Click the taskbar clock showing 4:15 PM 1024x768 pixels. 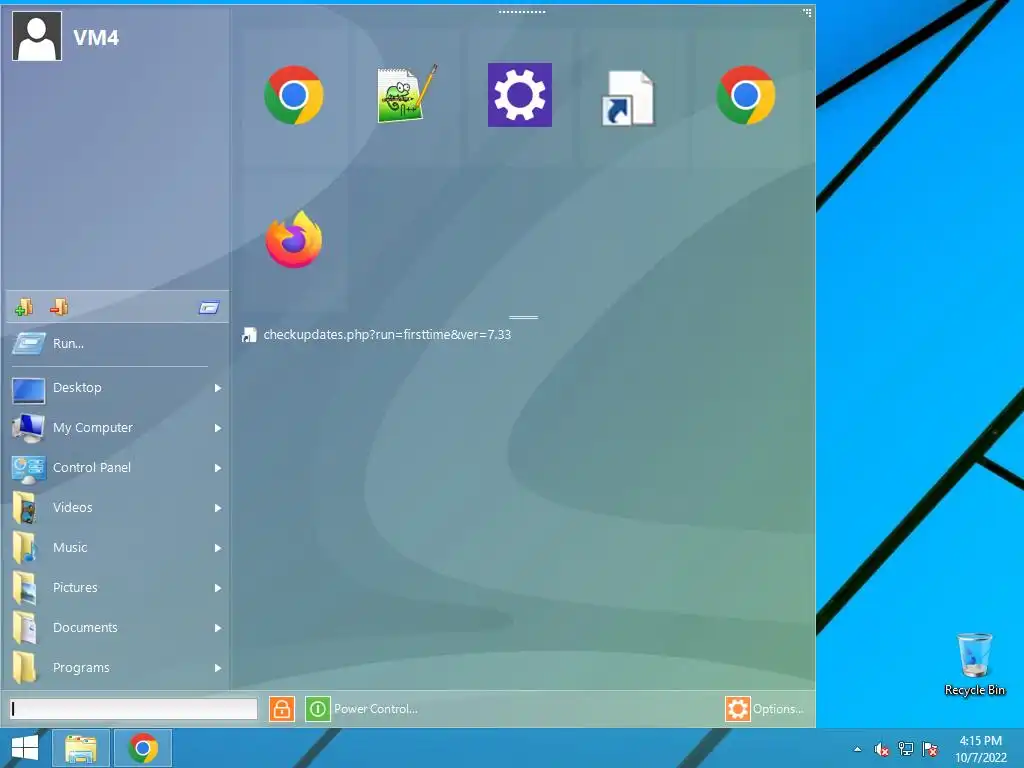click(980, 749)
